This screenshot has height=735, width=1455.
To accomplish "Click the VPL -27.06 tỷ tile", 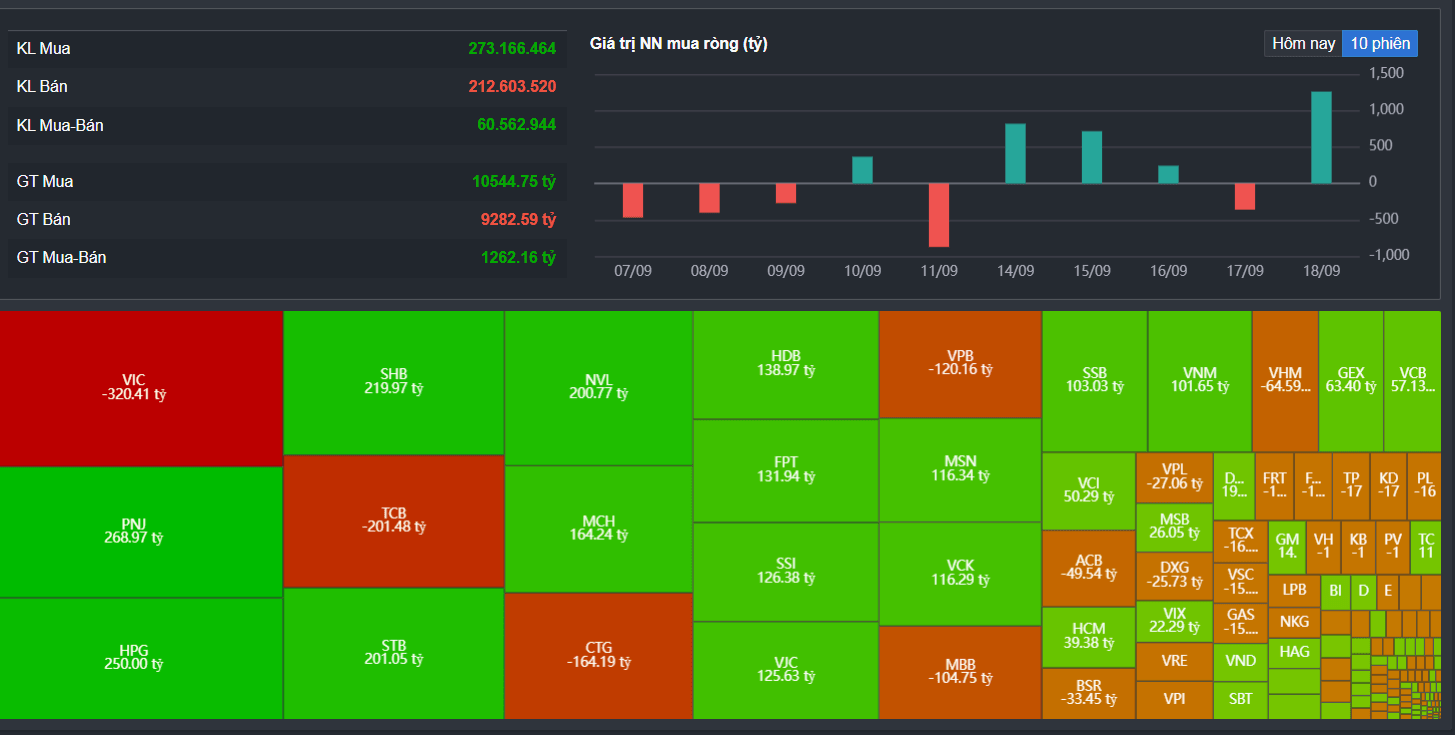I will tap(1174, 478).
